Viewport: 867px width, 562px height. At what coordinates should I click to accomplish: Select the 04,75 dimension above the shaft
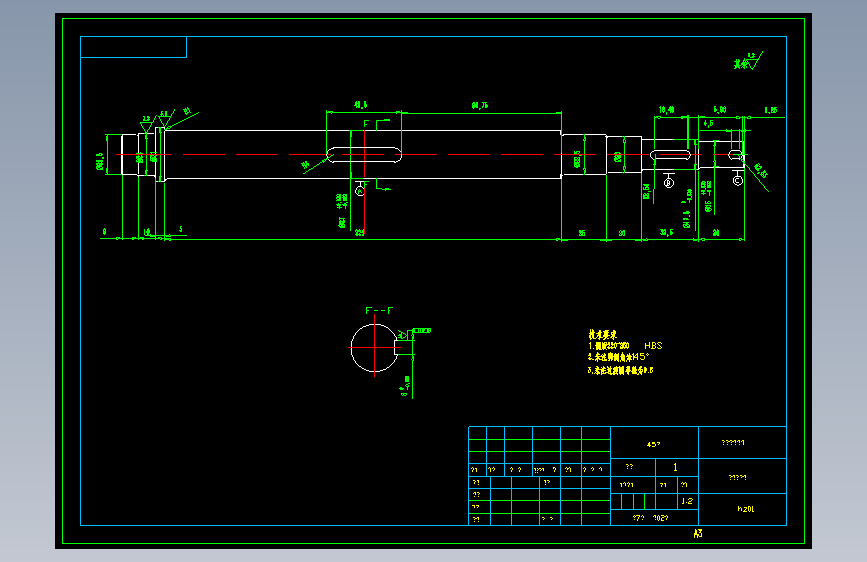click(479, 105)
